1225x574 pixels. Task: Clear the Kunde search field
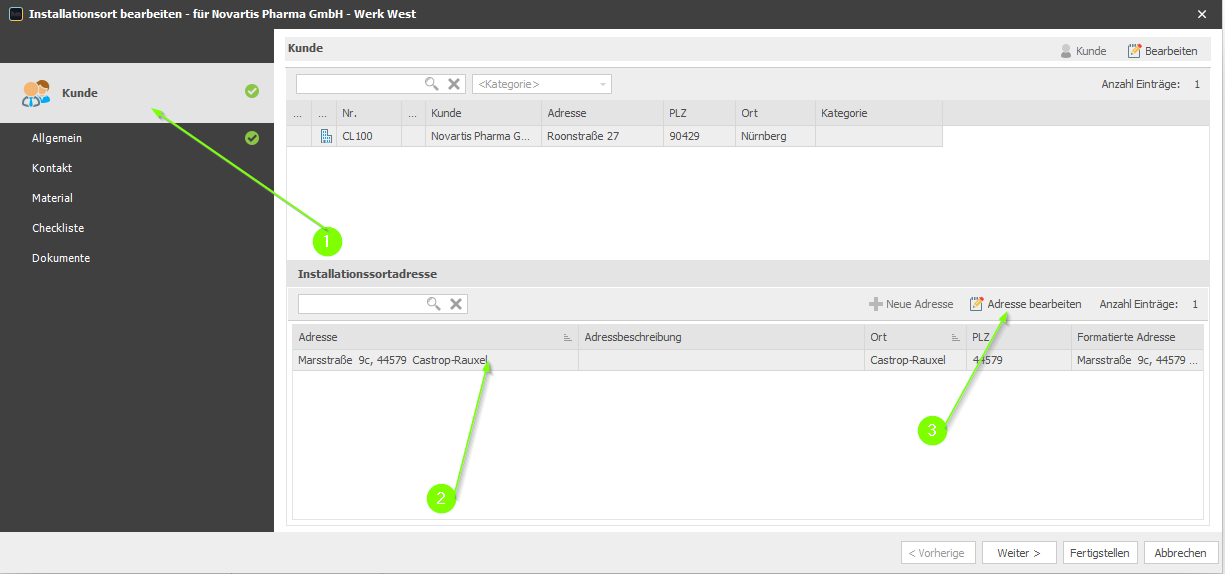point(454,84)
